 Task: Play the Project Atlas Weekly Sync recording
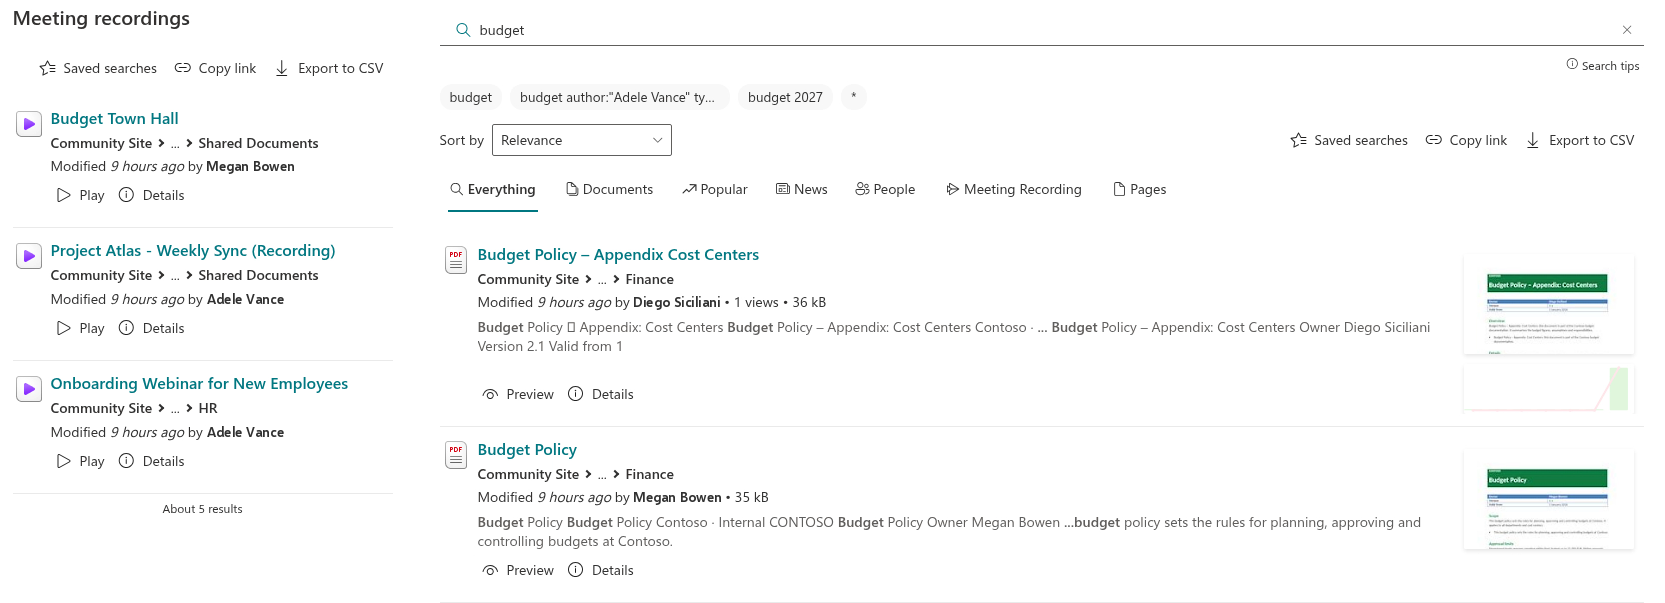81,328
